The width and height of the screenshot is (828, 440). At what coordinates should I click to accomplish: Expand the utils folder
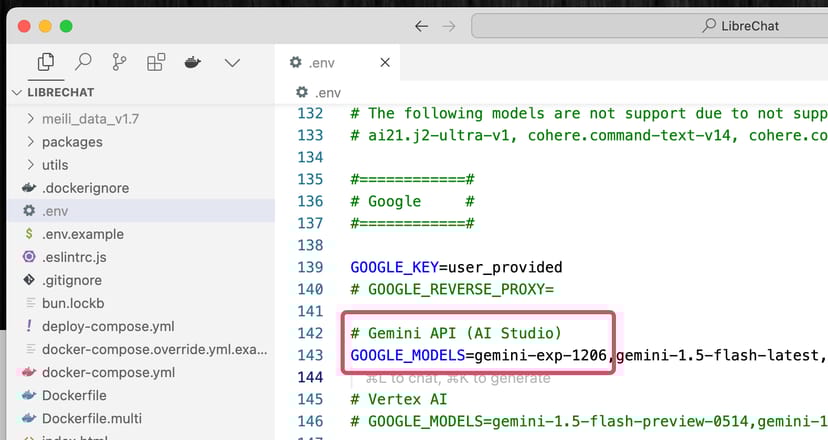coord(55,165)
